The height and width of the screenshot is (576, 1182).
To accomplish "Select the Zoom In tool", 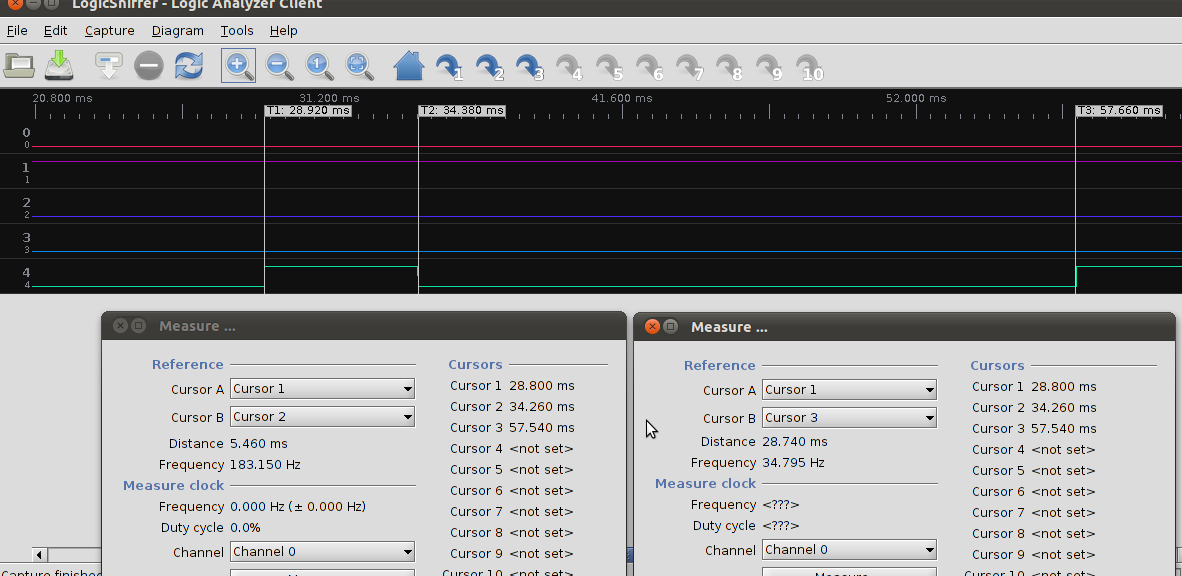I will [x=238, y=66].
